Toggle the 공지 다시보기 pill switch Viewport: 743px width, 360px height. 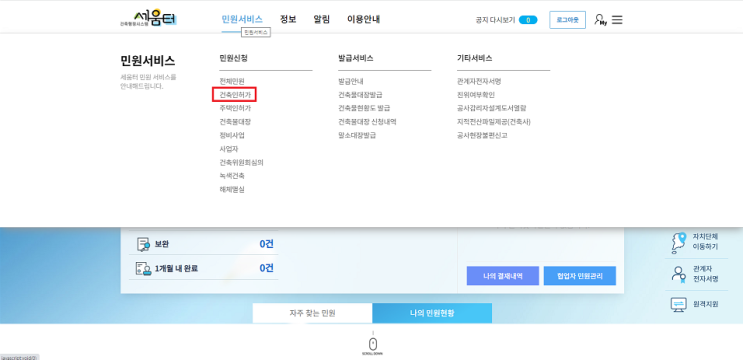(x=528, y=20)
